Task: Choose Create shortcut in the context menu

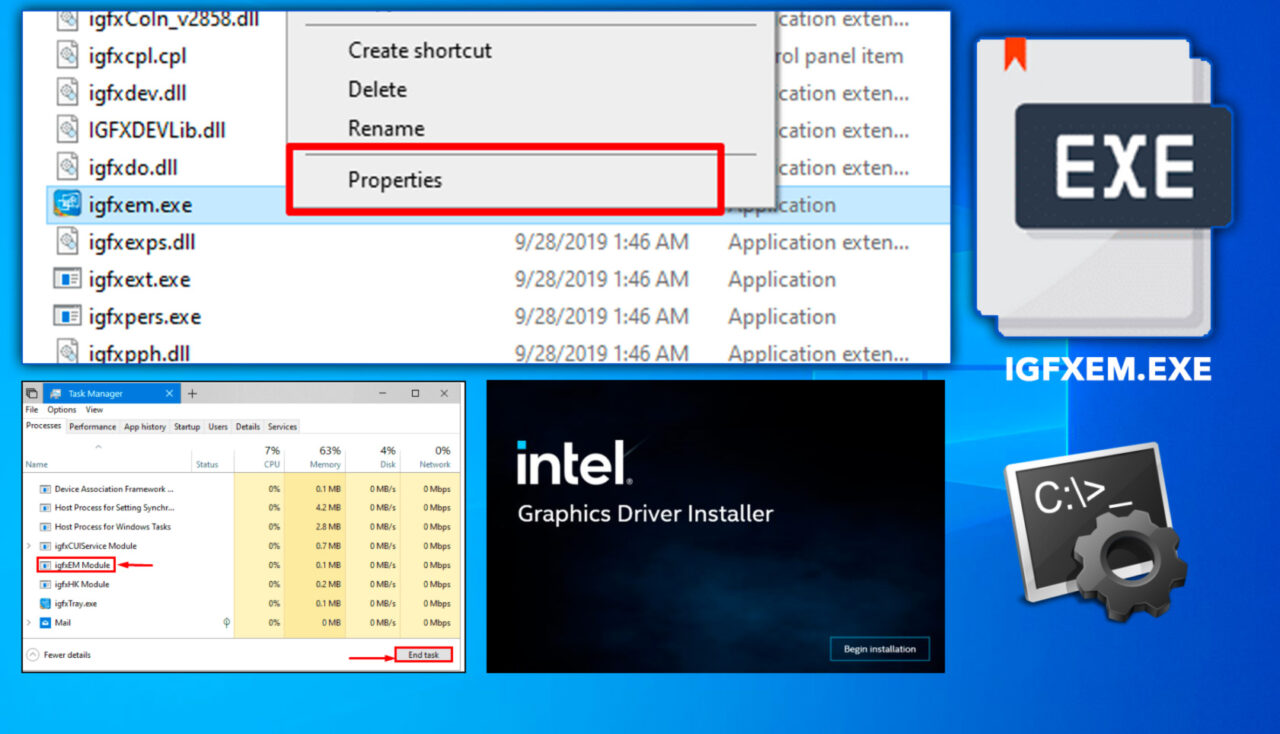Action: click(x=420, y=50)
